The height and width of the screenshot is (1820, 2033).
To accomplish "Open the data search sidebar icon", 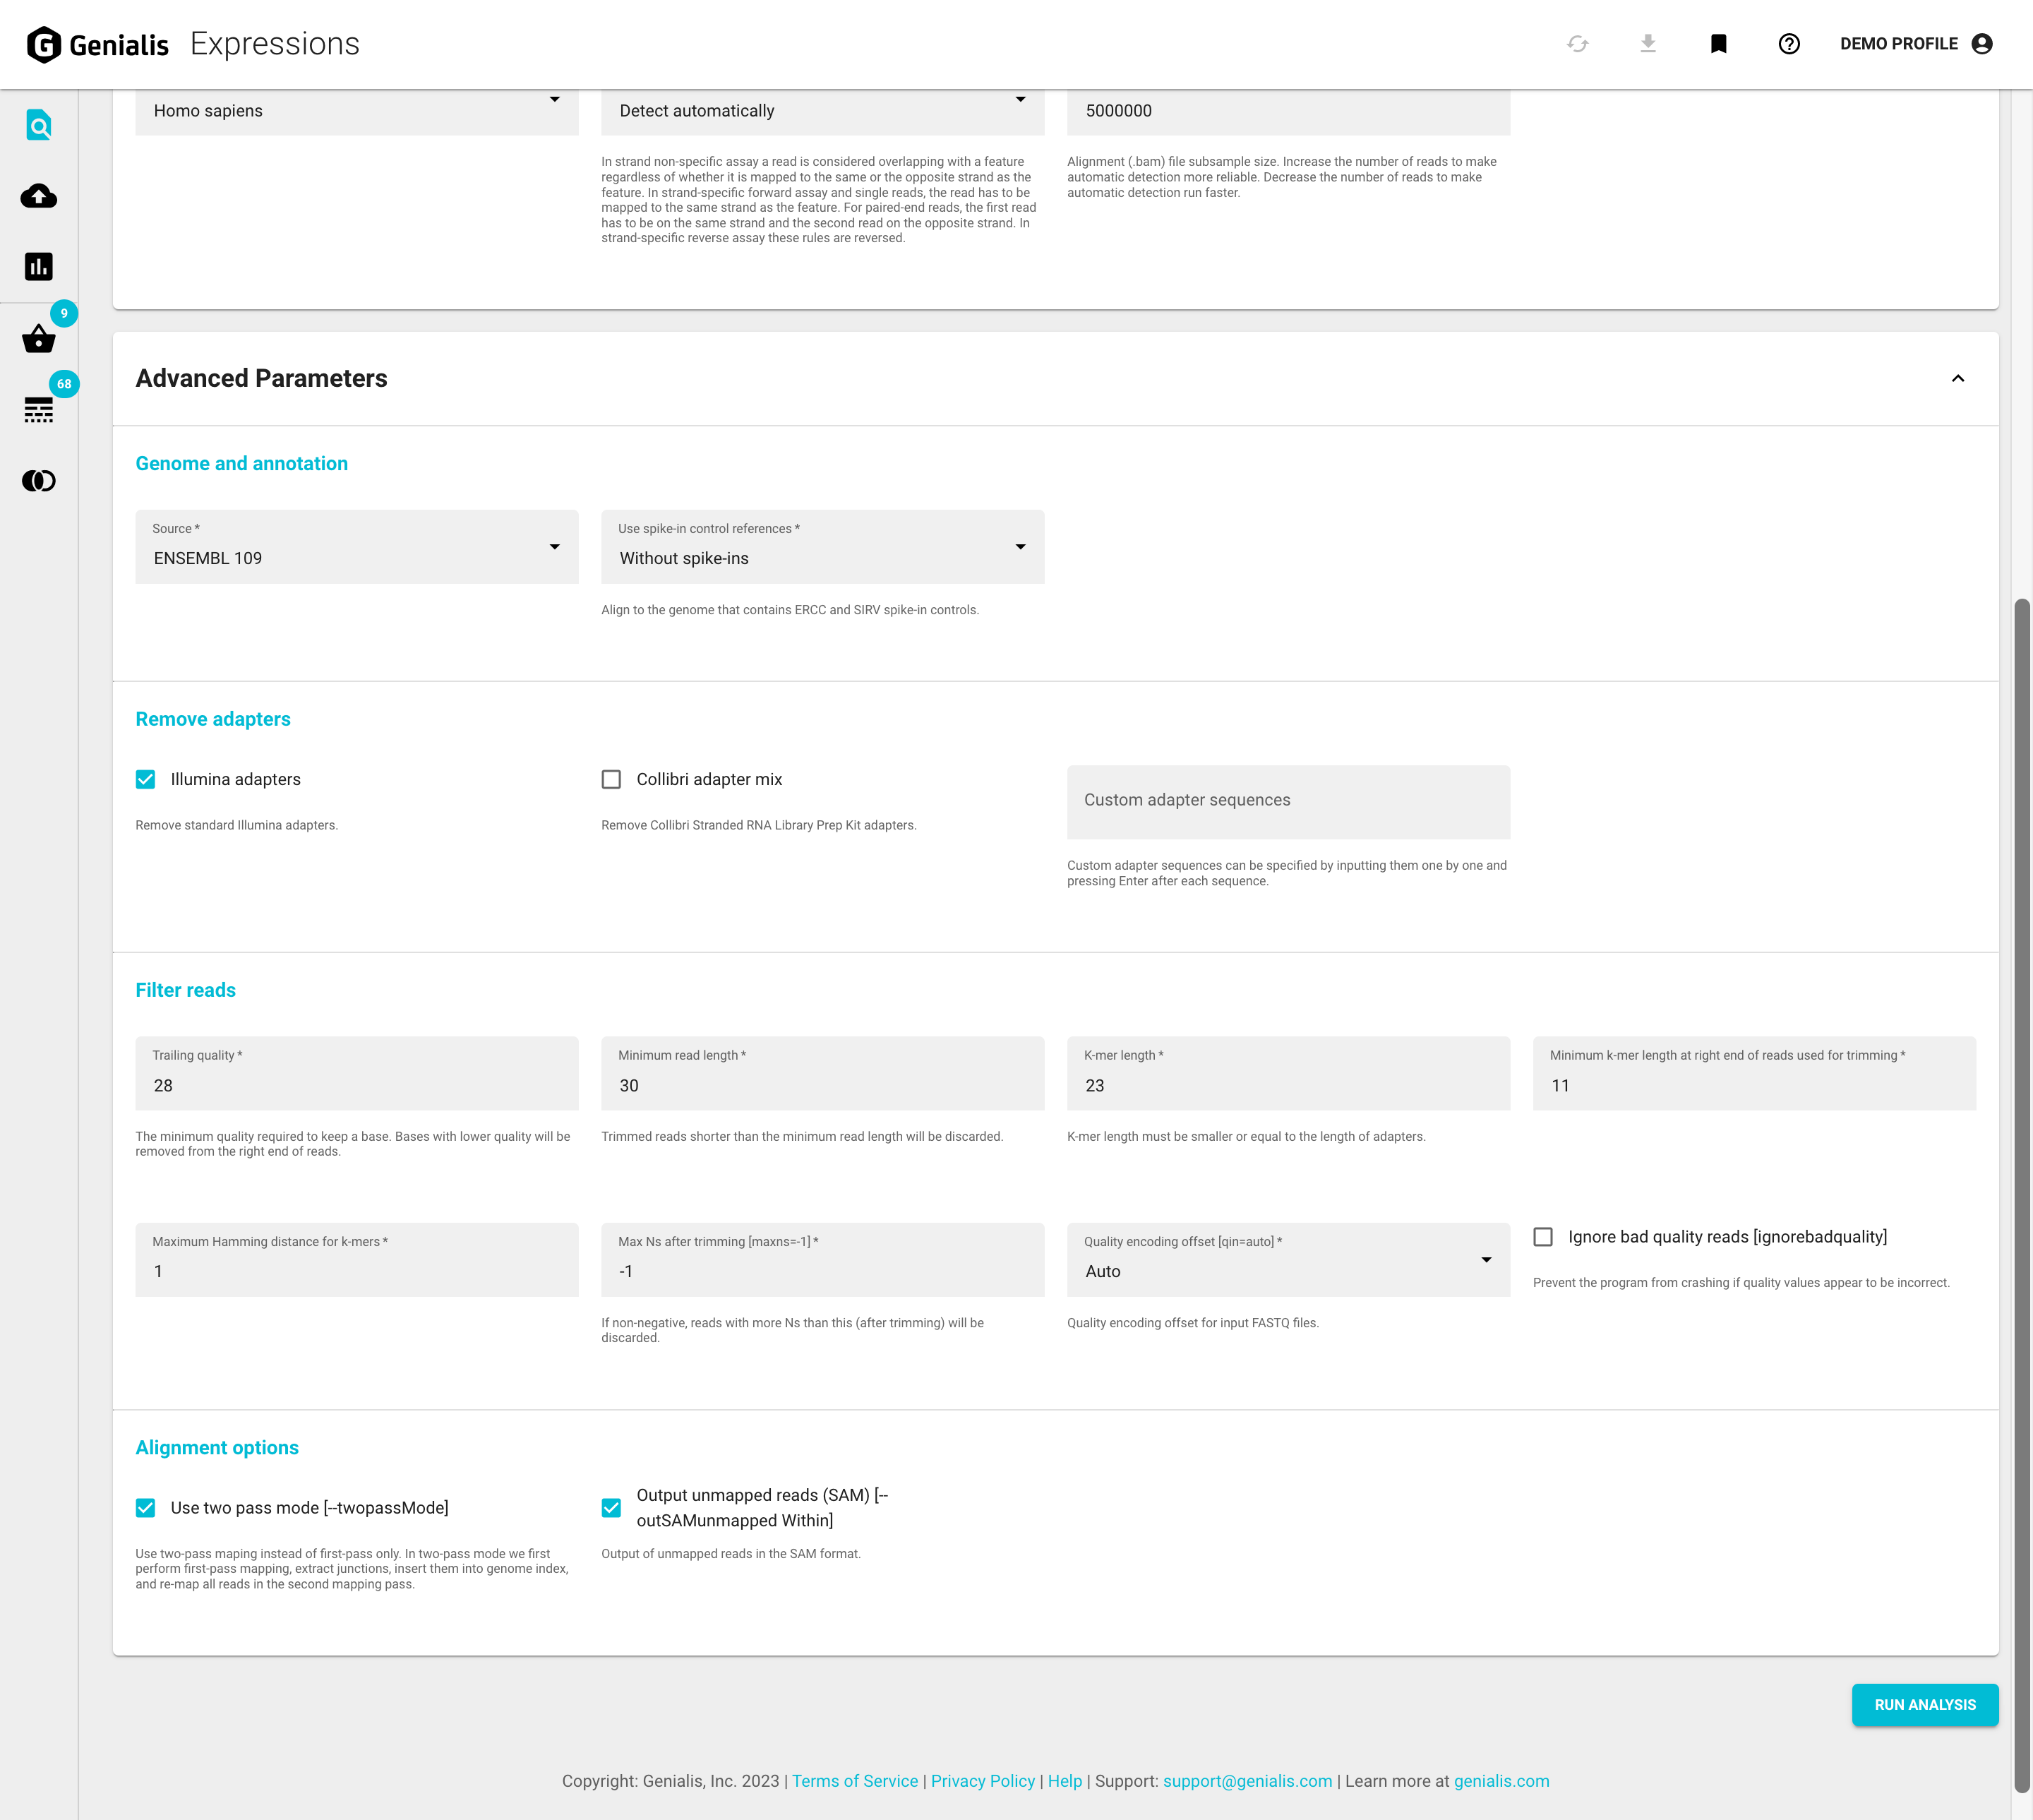I will [x=38, y=126].
